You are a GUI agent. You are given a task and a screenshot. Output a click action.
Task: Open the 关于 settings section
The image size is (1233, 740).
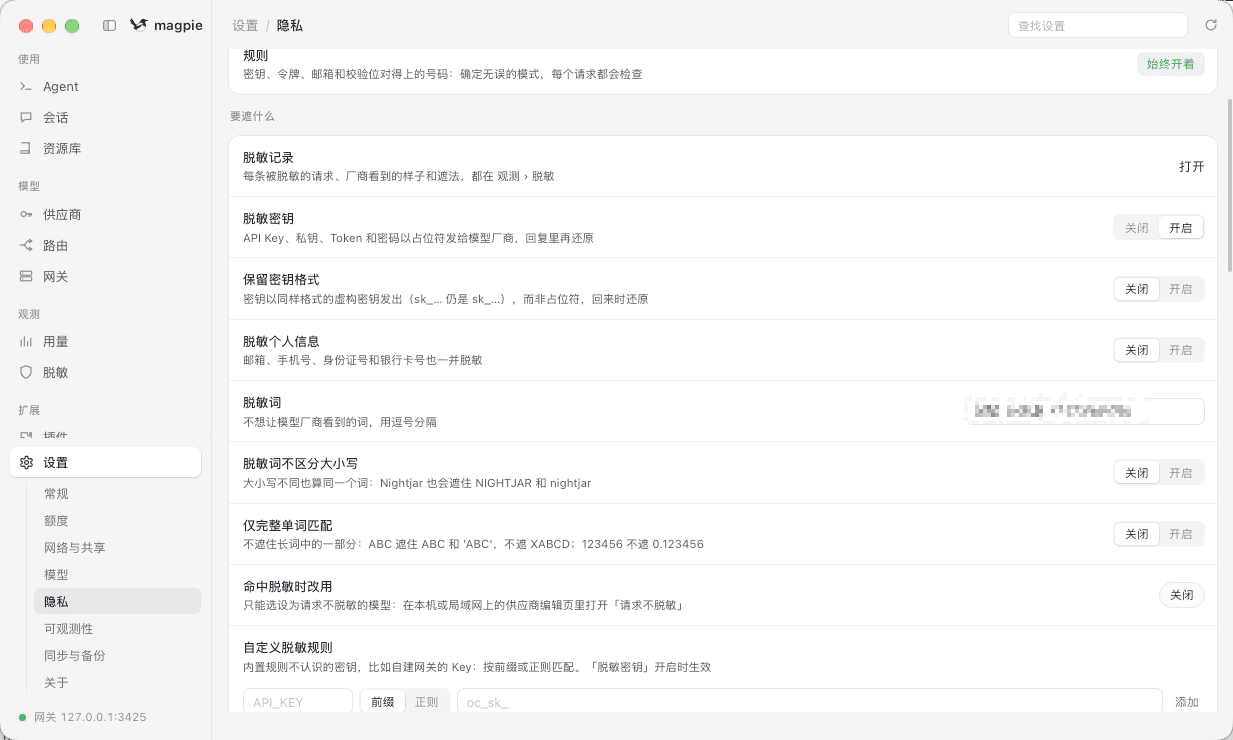click(117, 683)
